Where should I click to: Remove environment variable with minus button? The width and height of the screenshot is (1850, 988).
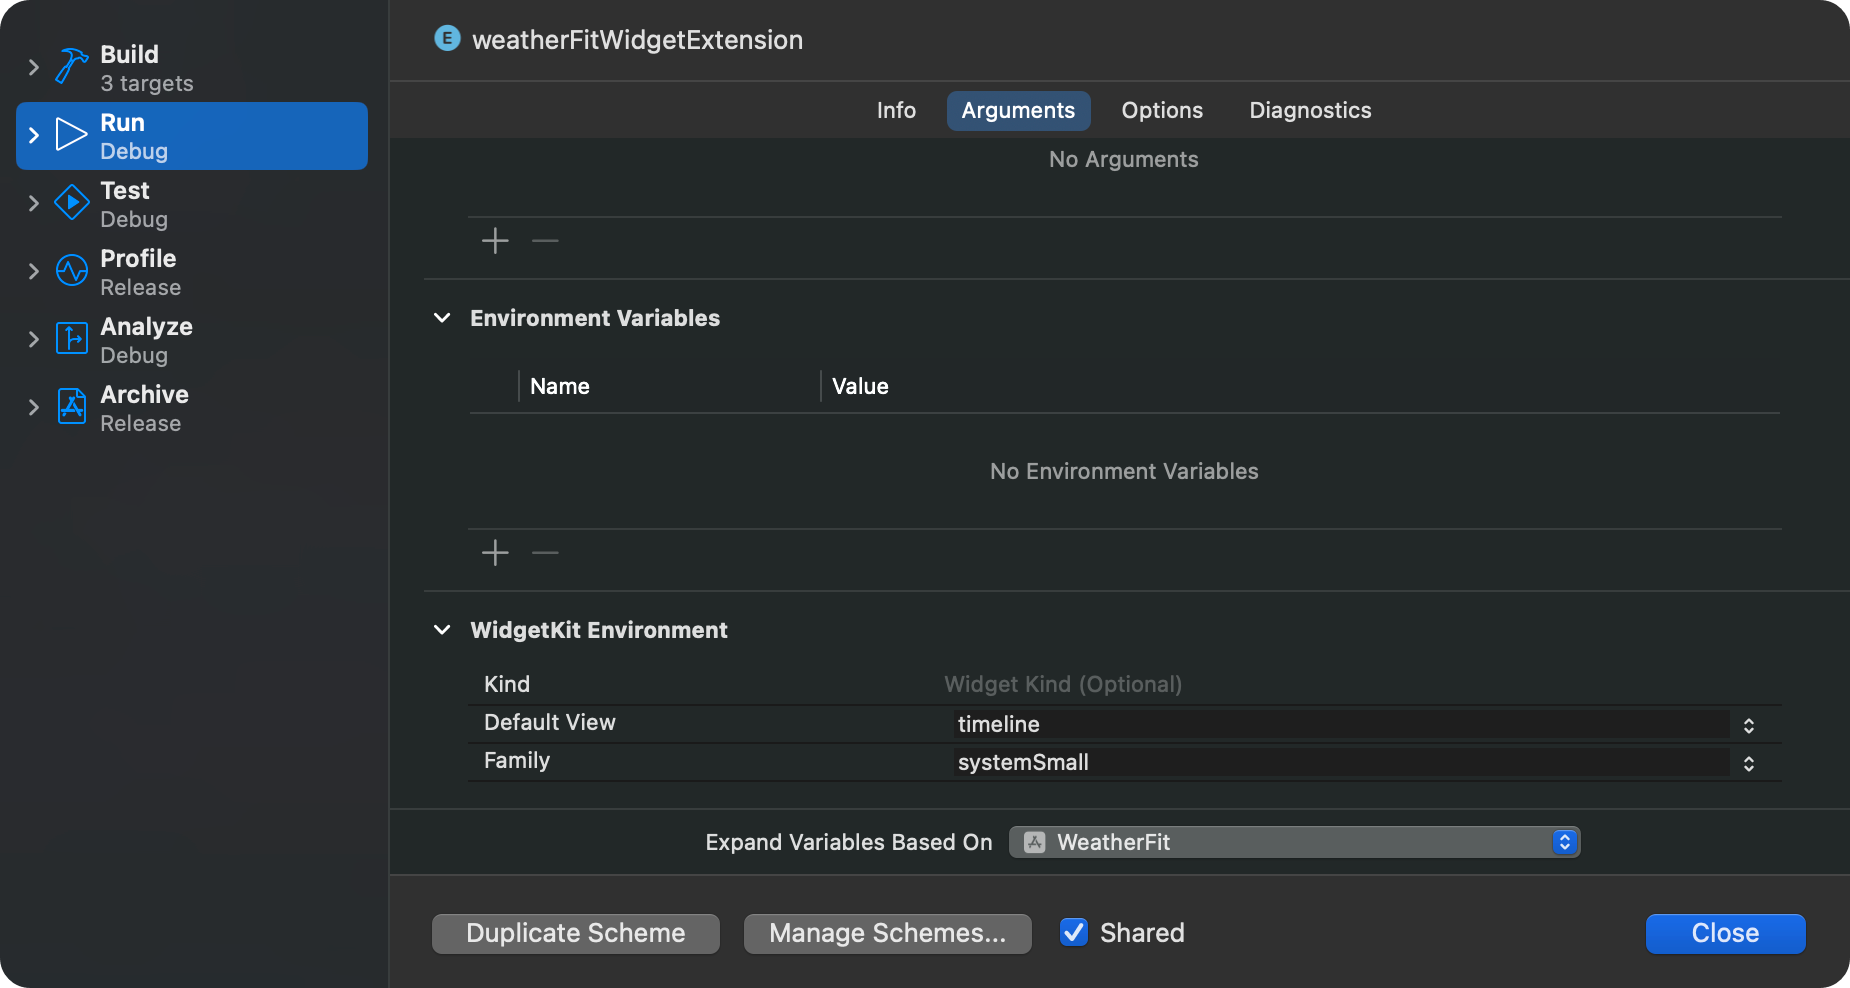click(545, 553)
